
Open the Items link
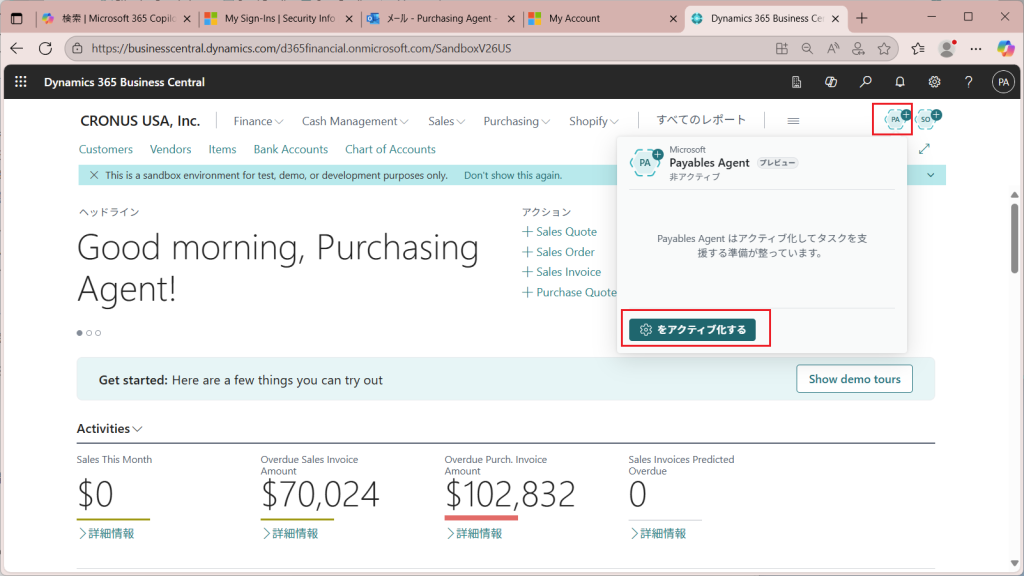coord(222,149)
